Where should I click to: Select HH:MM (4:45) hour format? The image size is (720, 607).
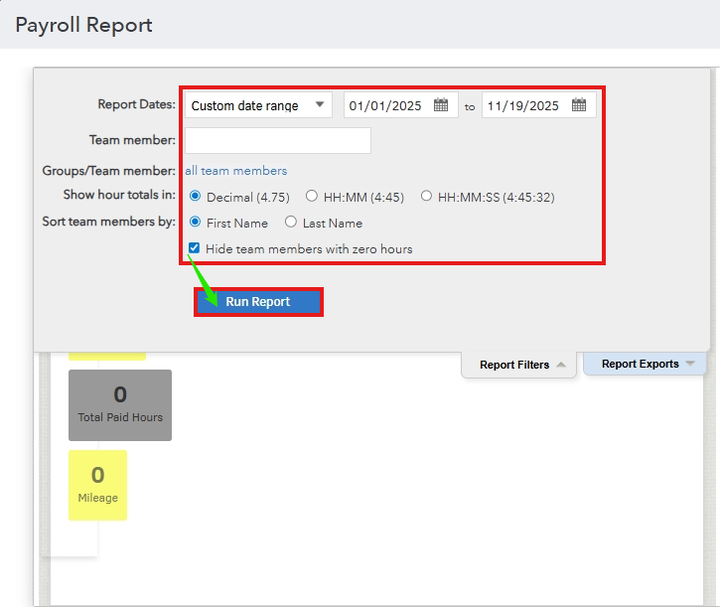[312, 196]
